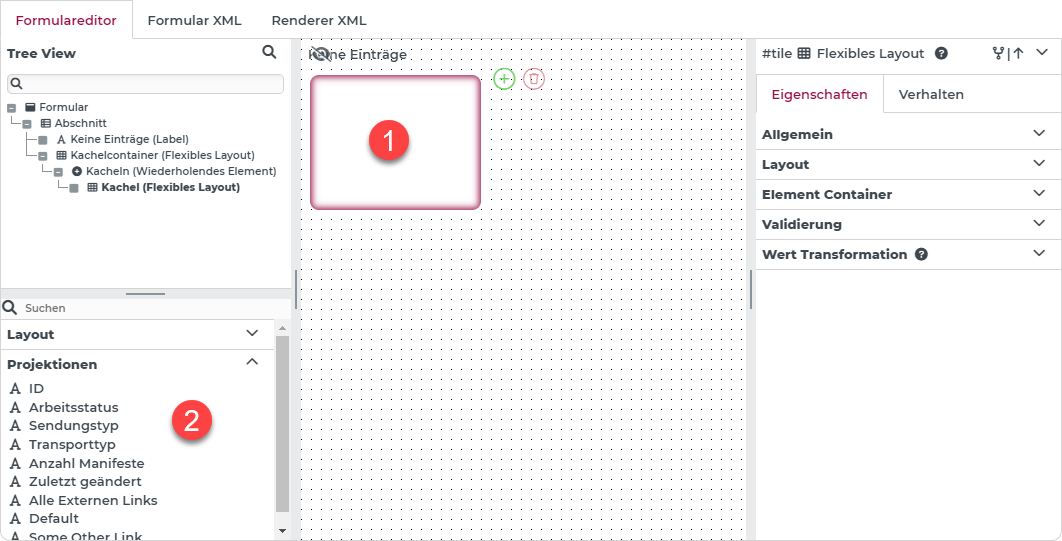The height and width of the screenshot is (541, 1062).
Task: Open the Verhalten tab
Action: 931,95
